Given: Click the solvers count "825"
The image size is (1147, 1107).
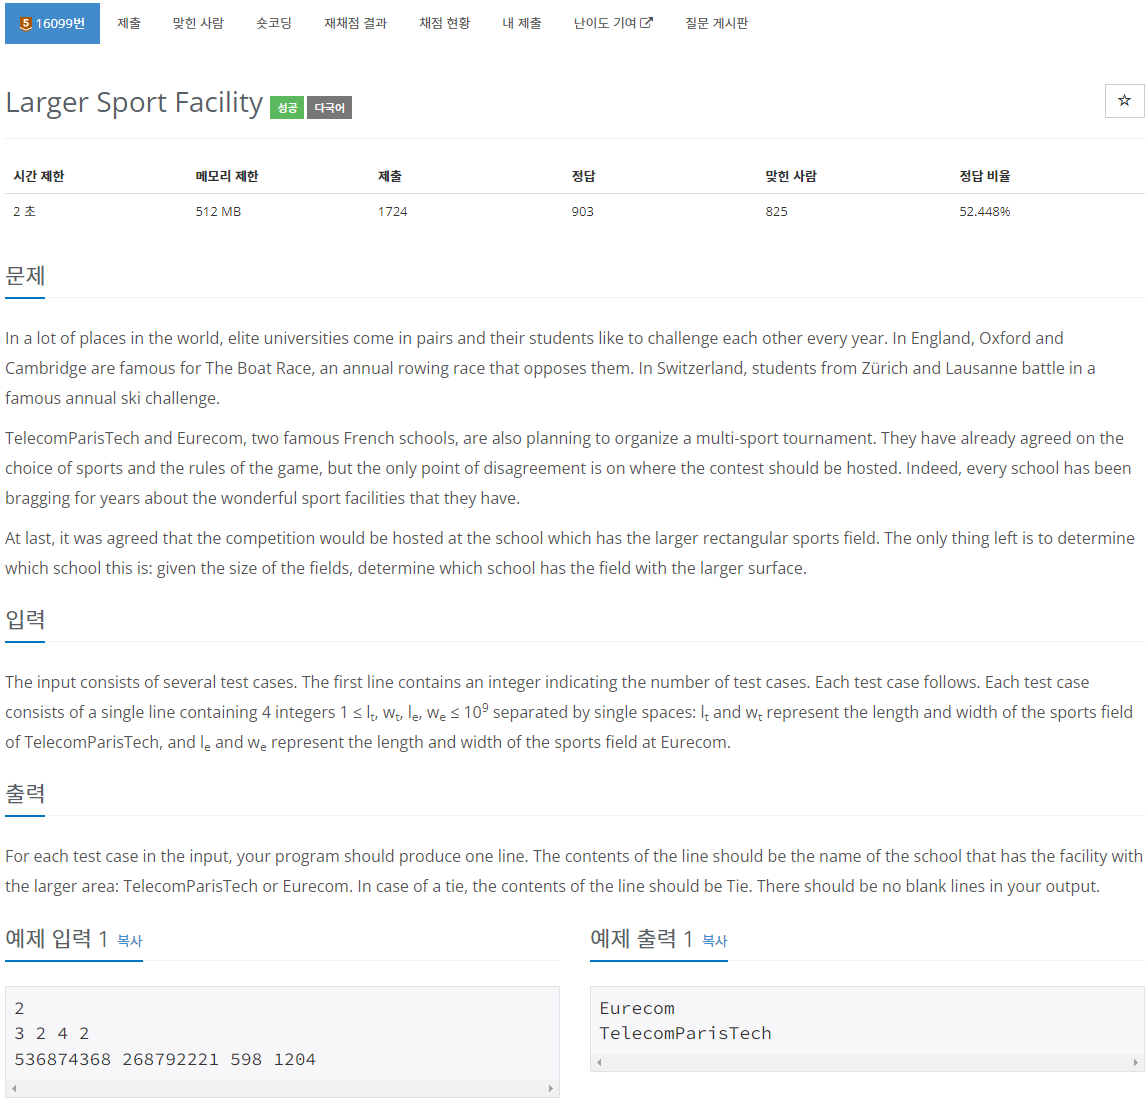Looking at the screenshot, I should 776,211.
